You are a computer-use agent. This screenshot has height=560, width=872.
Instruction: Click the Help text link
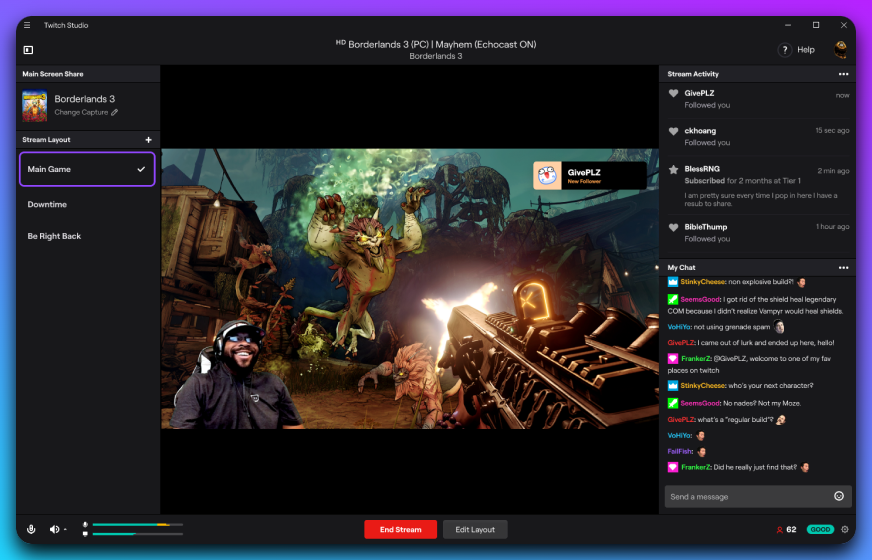pyautogui.click(x=806, y=49)
